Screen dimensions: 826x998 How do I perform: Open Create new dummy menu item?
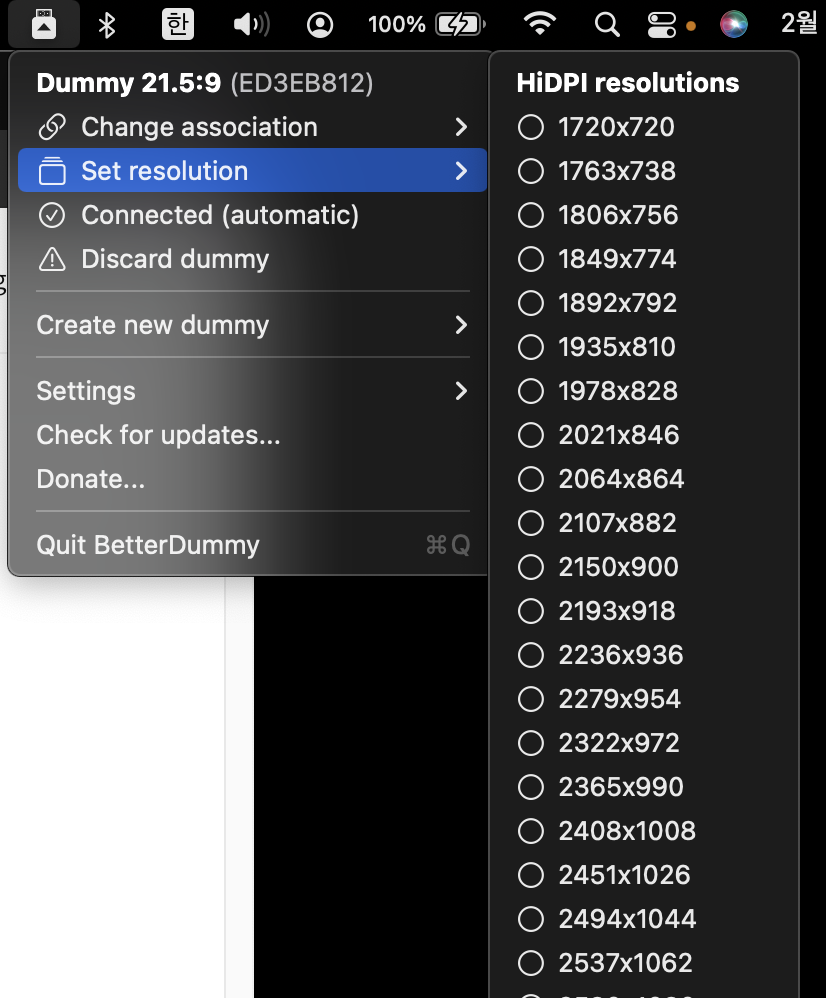click(253, 325)
